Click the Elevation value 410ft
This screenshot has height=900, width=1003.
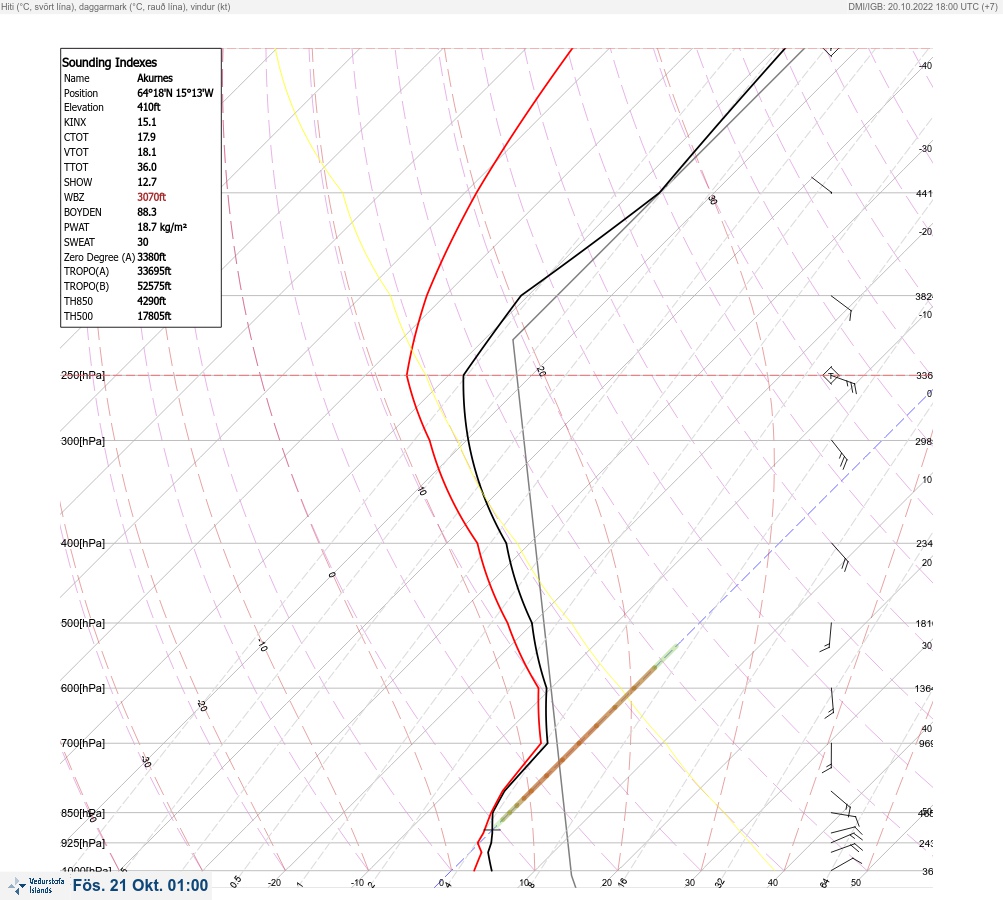click(149, 107)
